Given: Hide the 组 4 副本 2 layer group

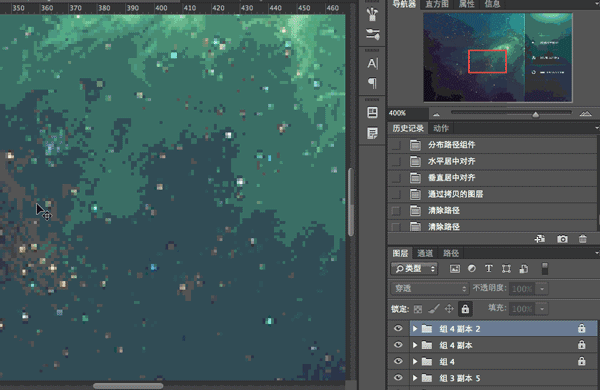Looking at the screenshot, I should (x=398, y=329).
